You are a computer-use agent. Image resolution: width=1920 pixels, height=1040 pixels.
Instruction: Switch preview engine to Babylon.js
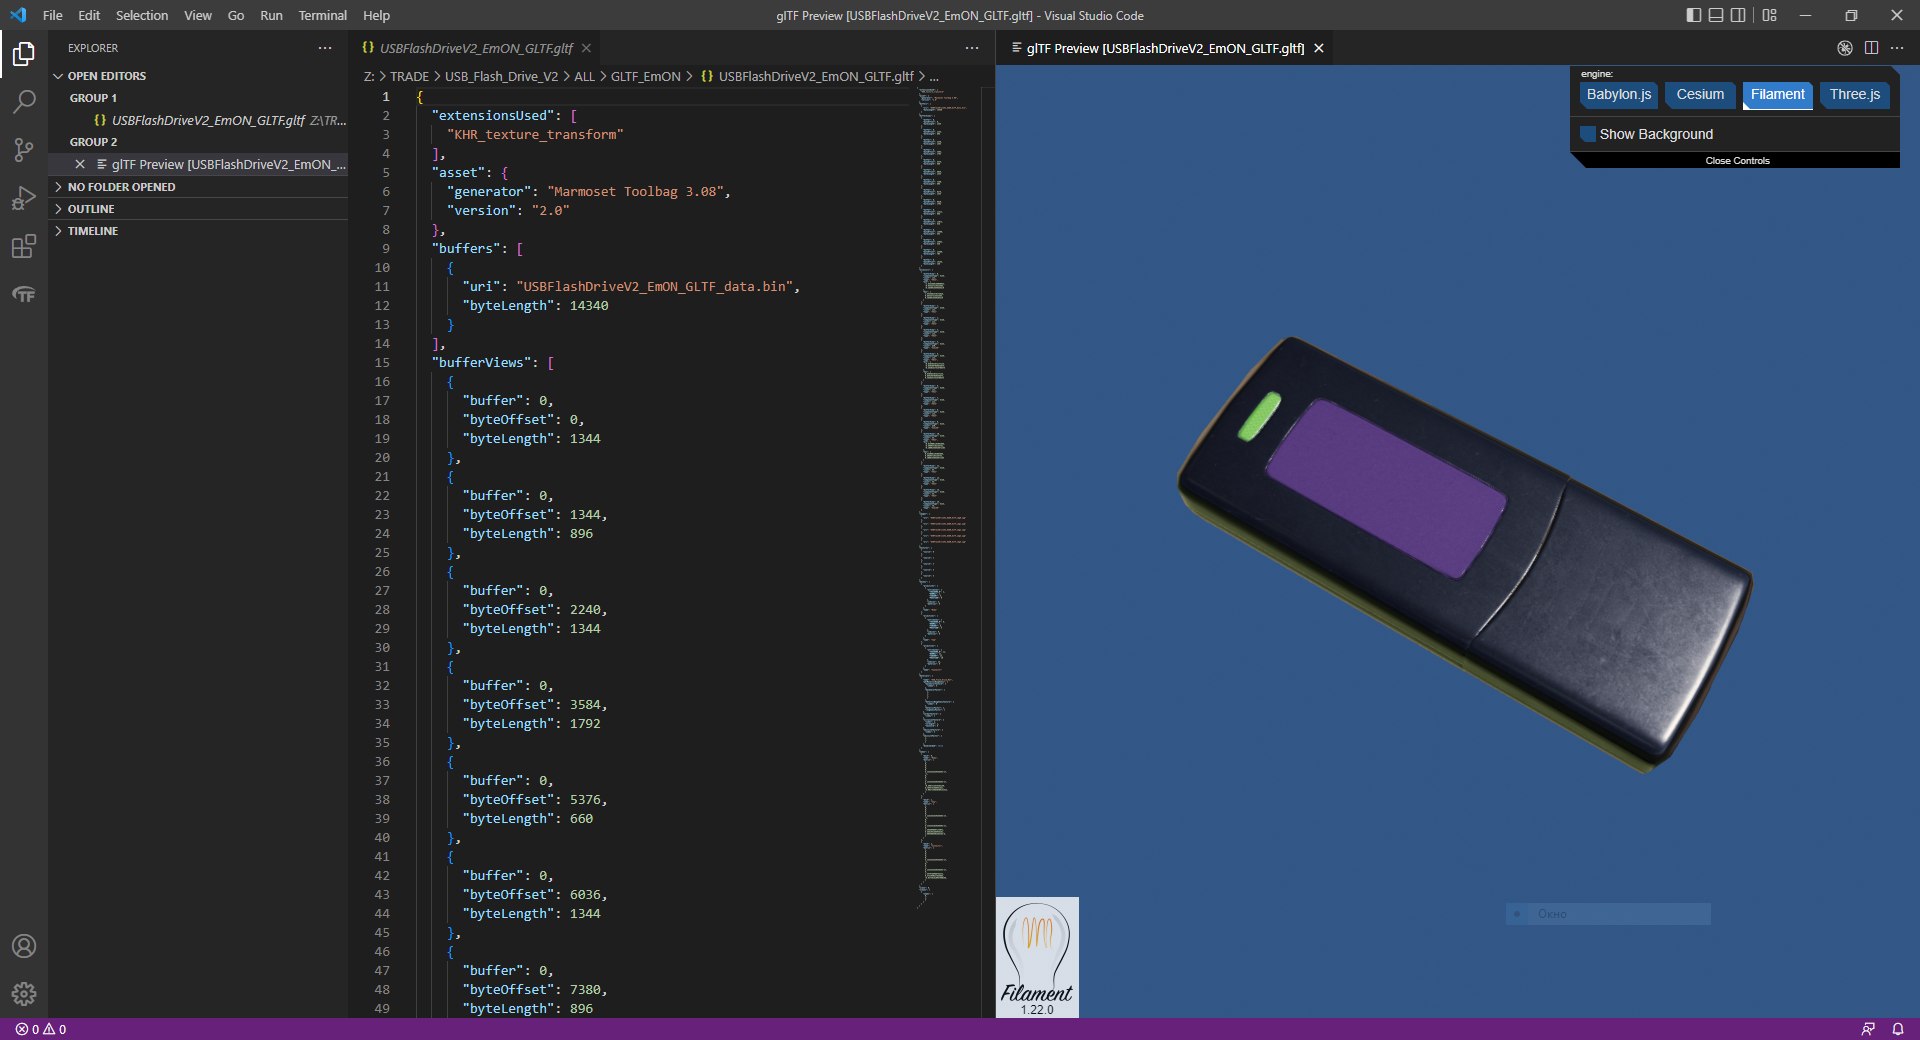click(1619, 95)
